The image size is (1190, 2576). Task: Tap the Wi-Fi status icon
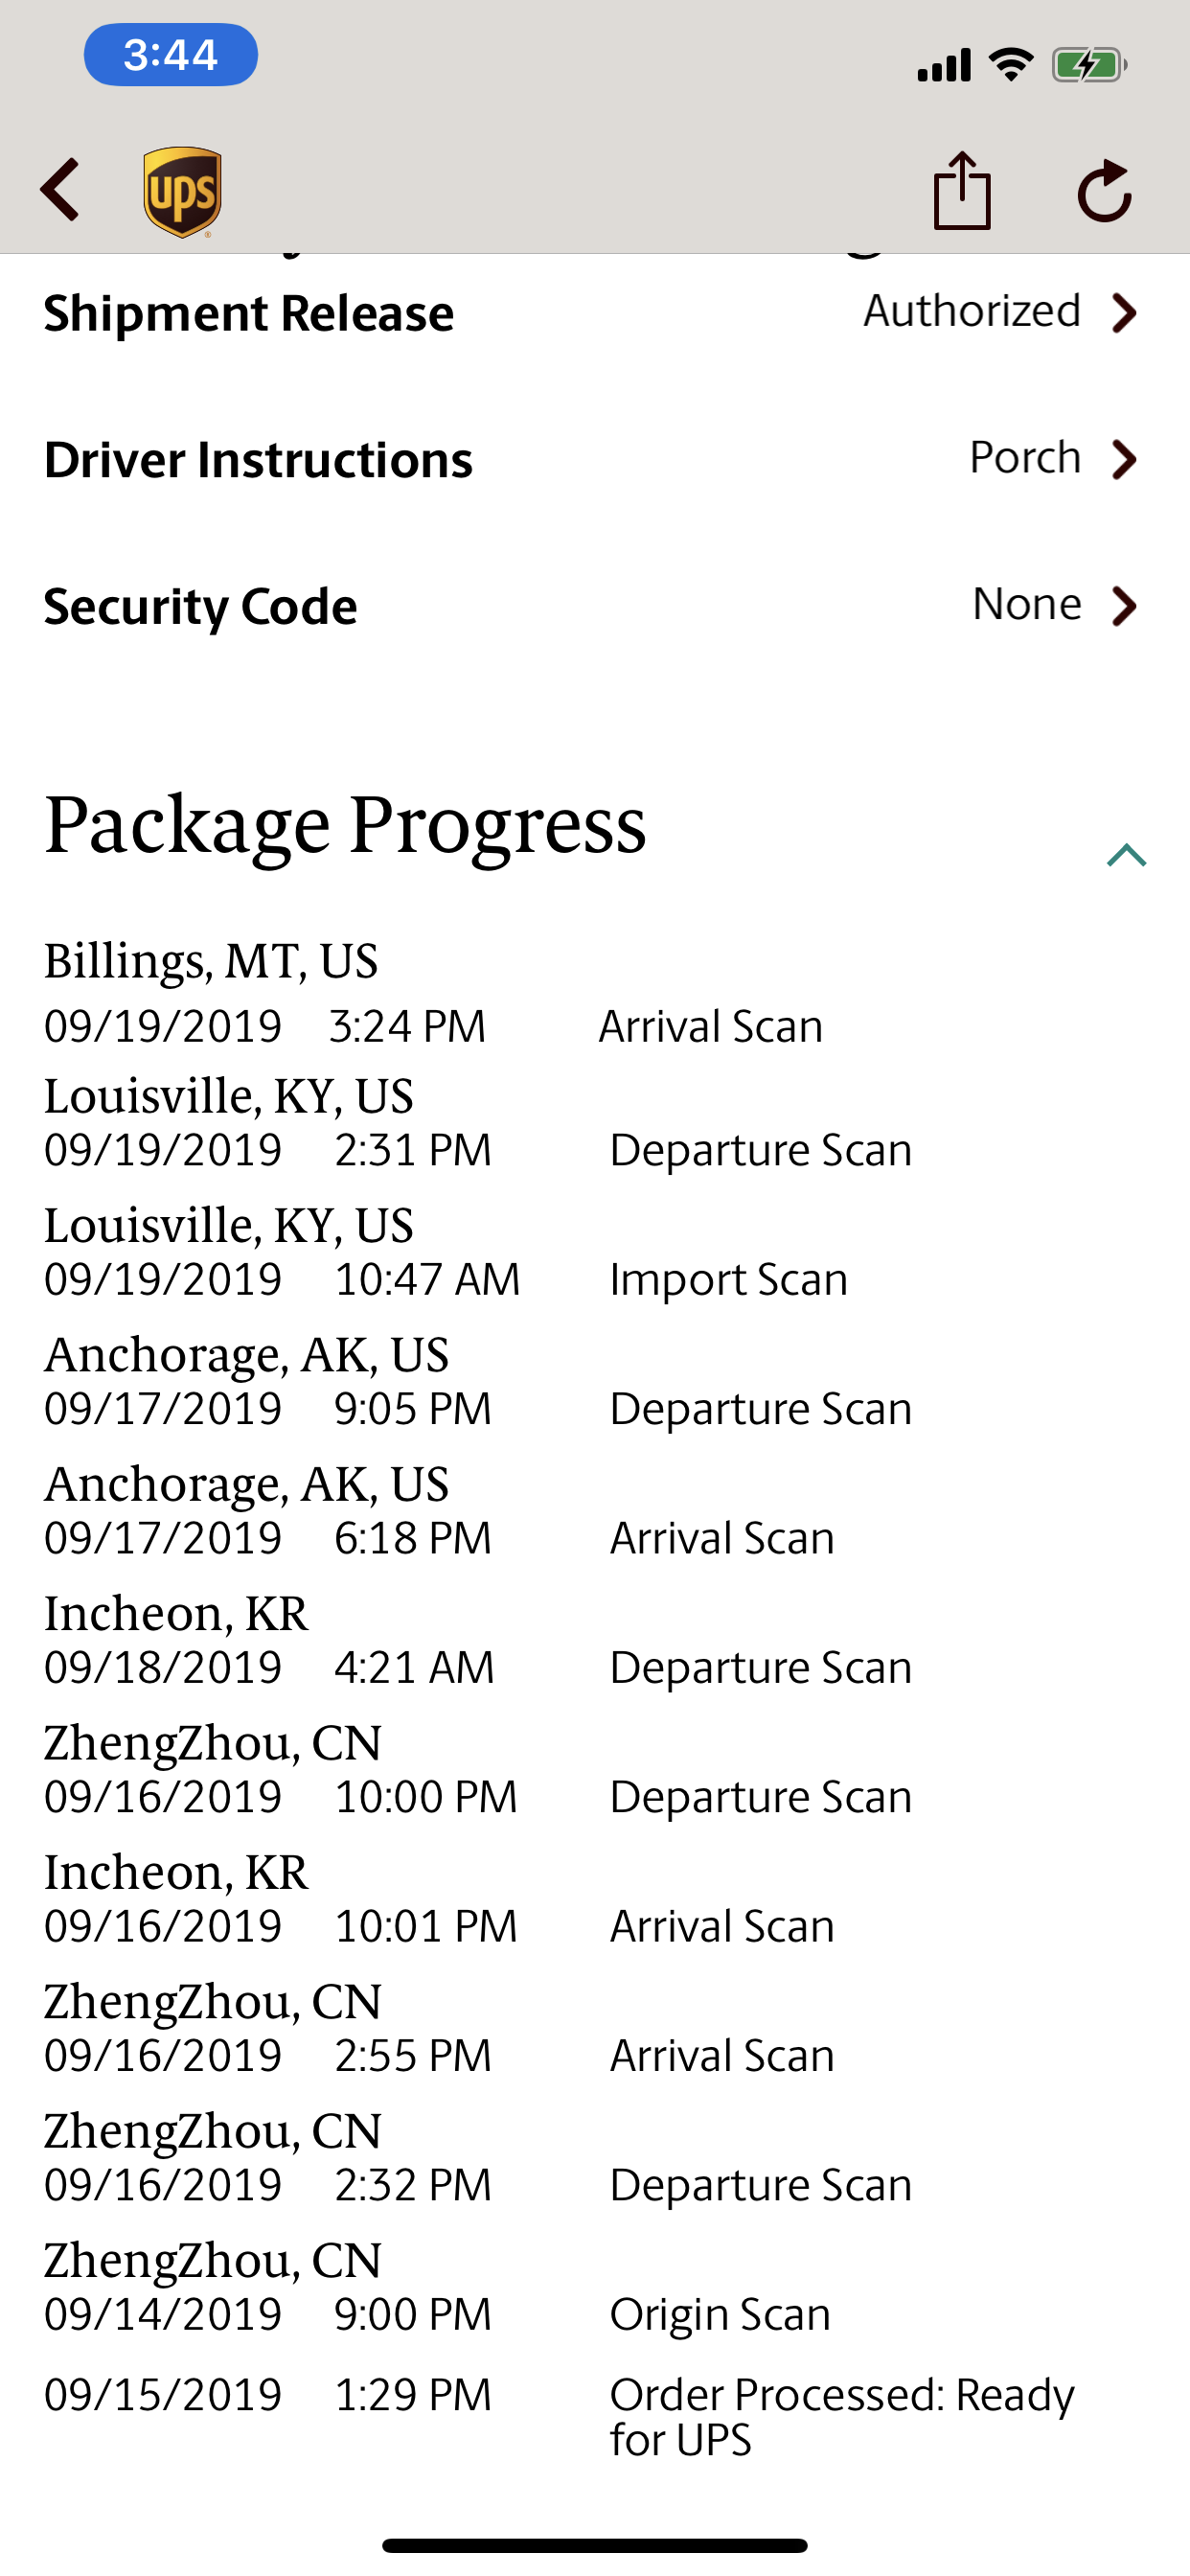coord(1011,65)
